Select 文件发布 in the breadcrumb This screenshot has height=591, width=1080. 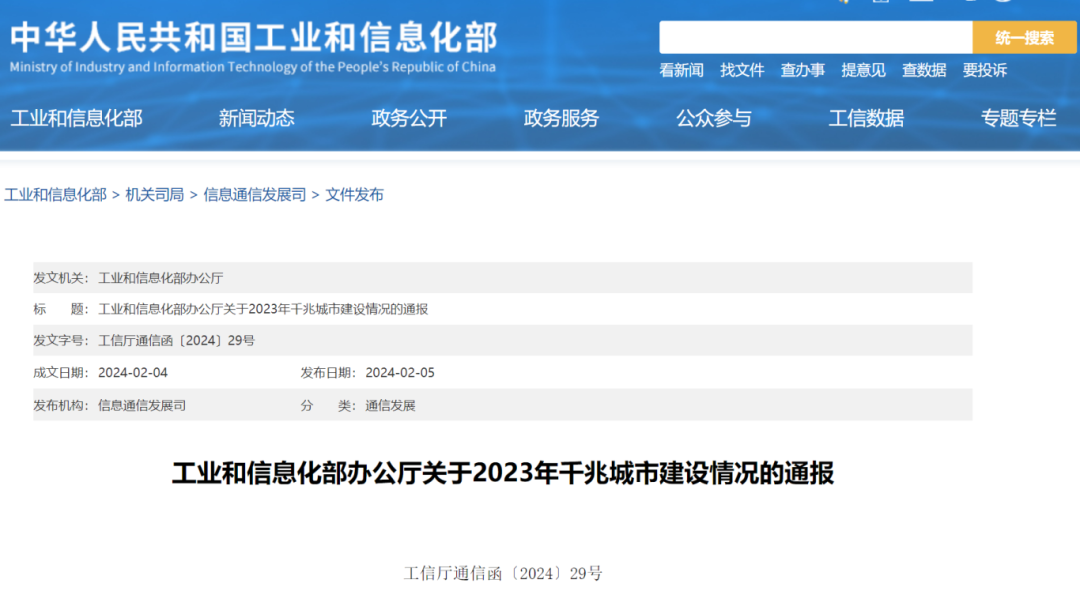tap(354, 195)
